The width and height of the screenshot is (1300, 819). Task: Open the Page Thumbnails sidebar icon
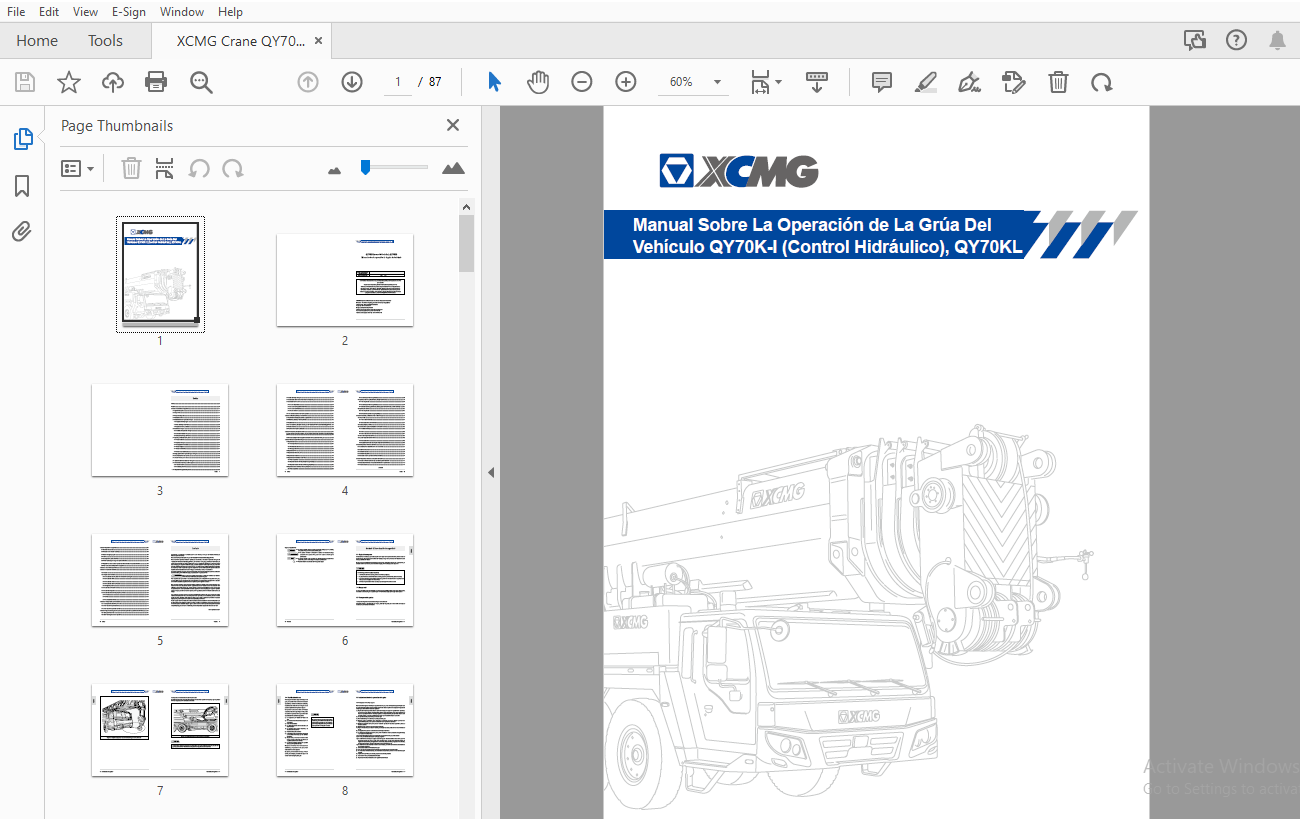tap(23, 139)
